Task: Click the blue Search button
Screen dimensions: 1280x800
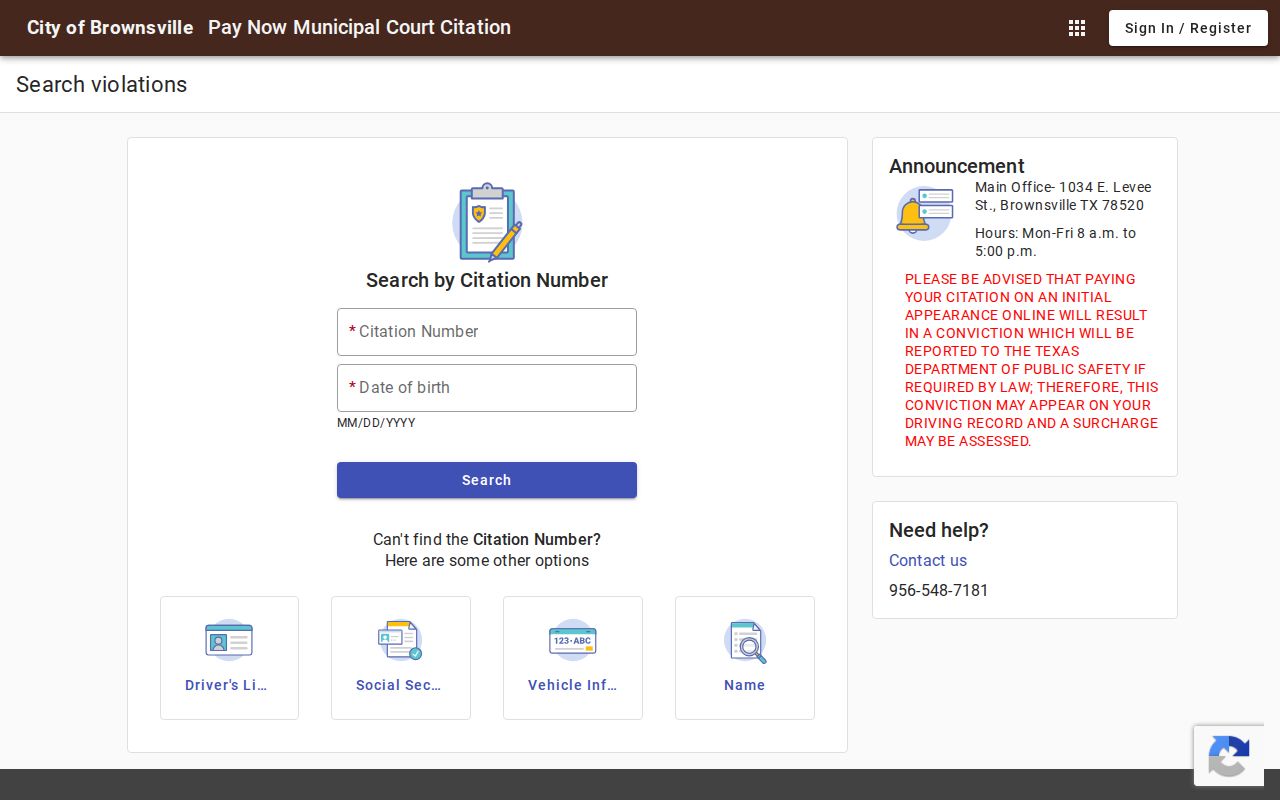Action: (487, 480)
